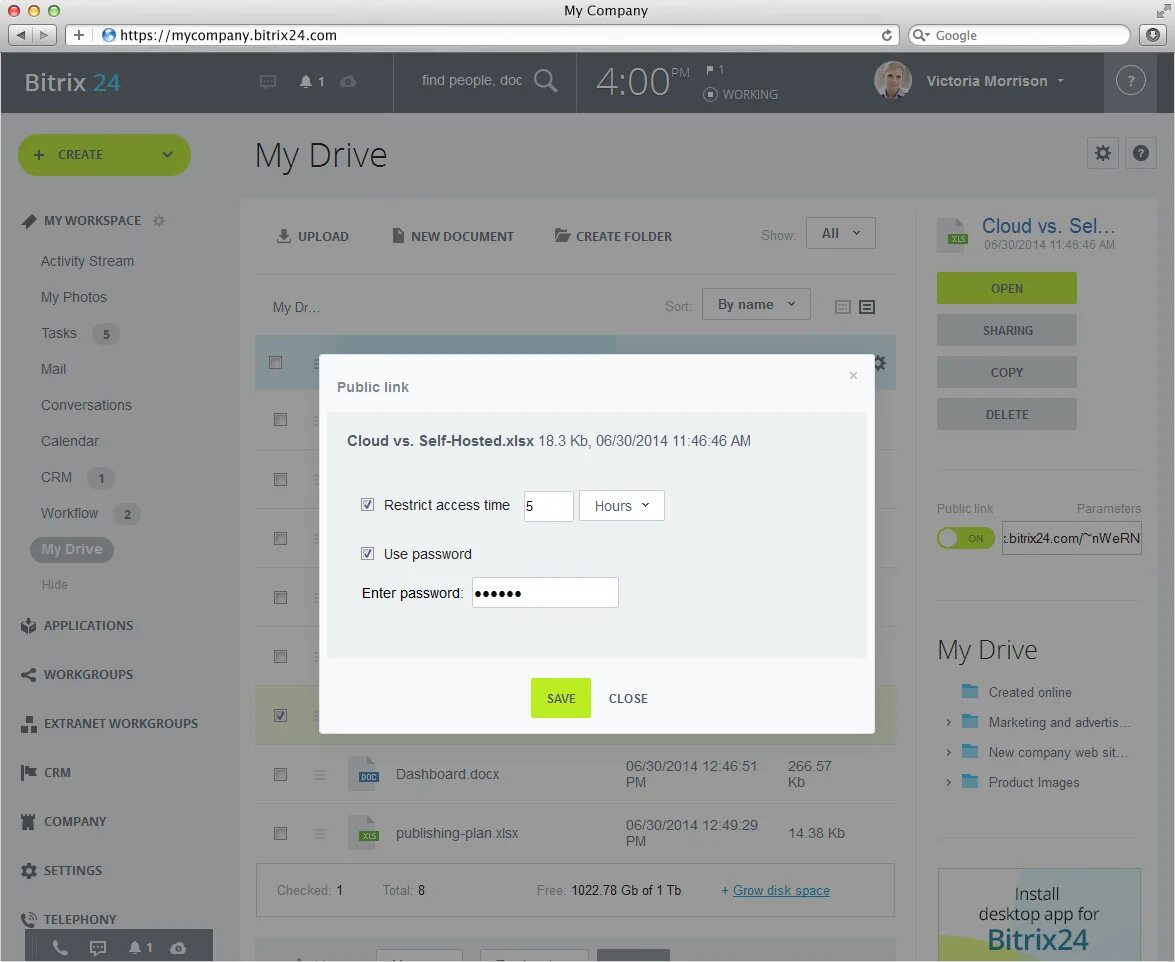Click Create Folder toolbar button
This screenshot has height=962, width=1175.
pyautogui.click(x=613, y=236)
